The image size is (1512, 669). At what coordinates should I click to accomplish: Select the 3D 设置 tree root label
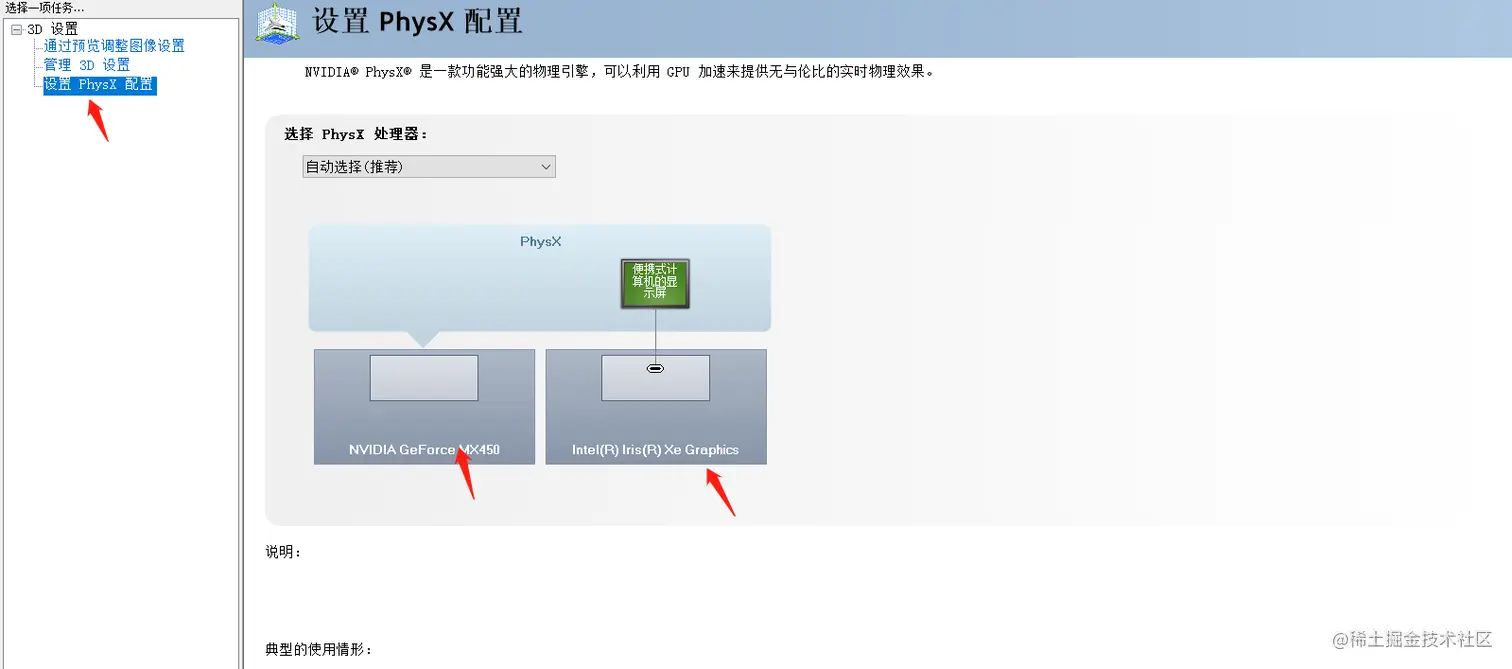[52, 30]
